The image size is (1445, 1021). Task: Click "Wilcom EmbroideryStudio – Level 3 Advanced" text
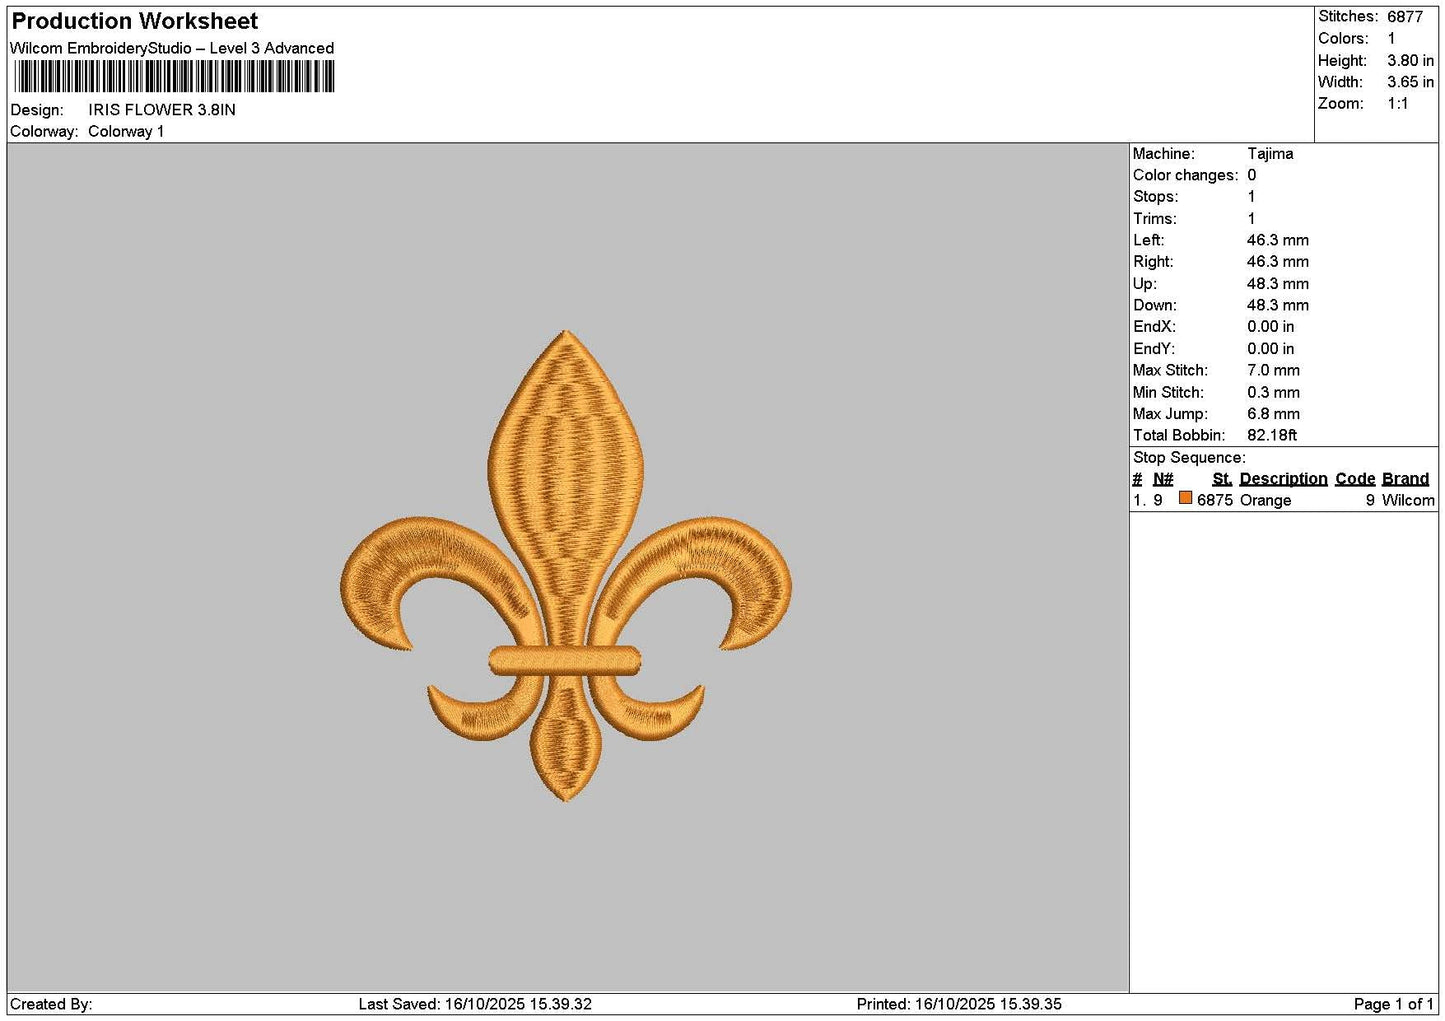point(172,48)
